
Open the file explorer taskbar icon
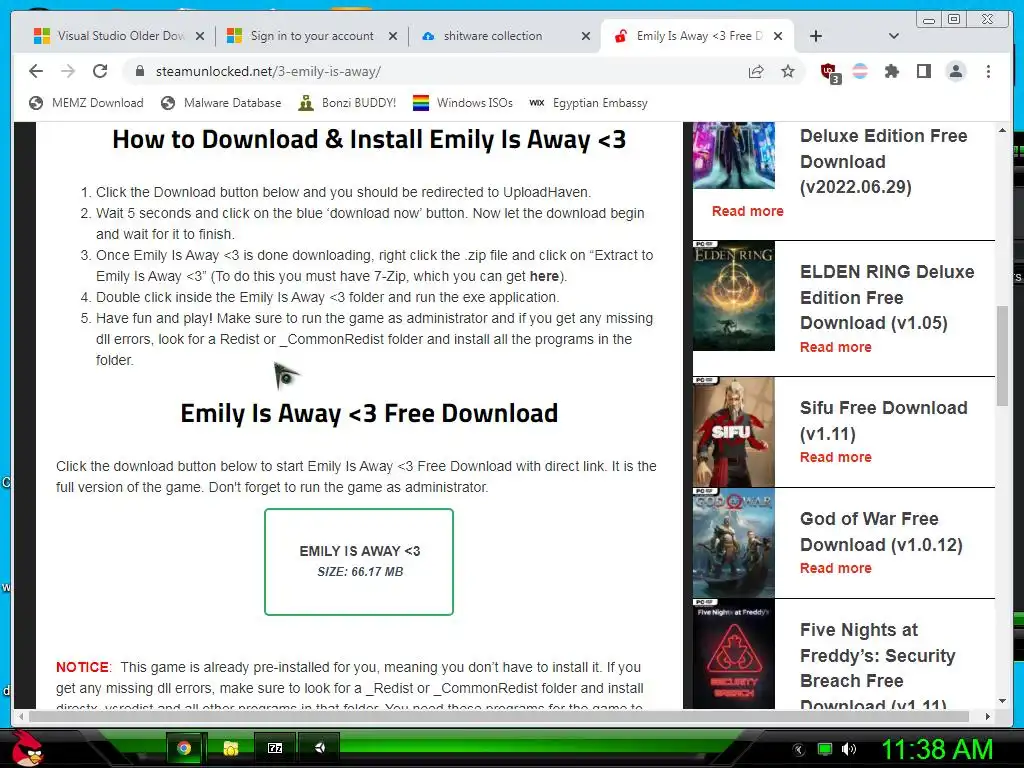(x=230, y=748)
